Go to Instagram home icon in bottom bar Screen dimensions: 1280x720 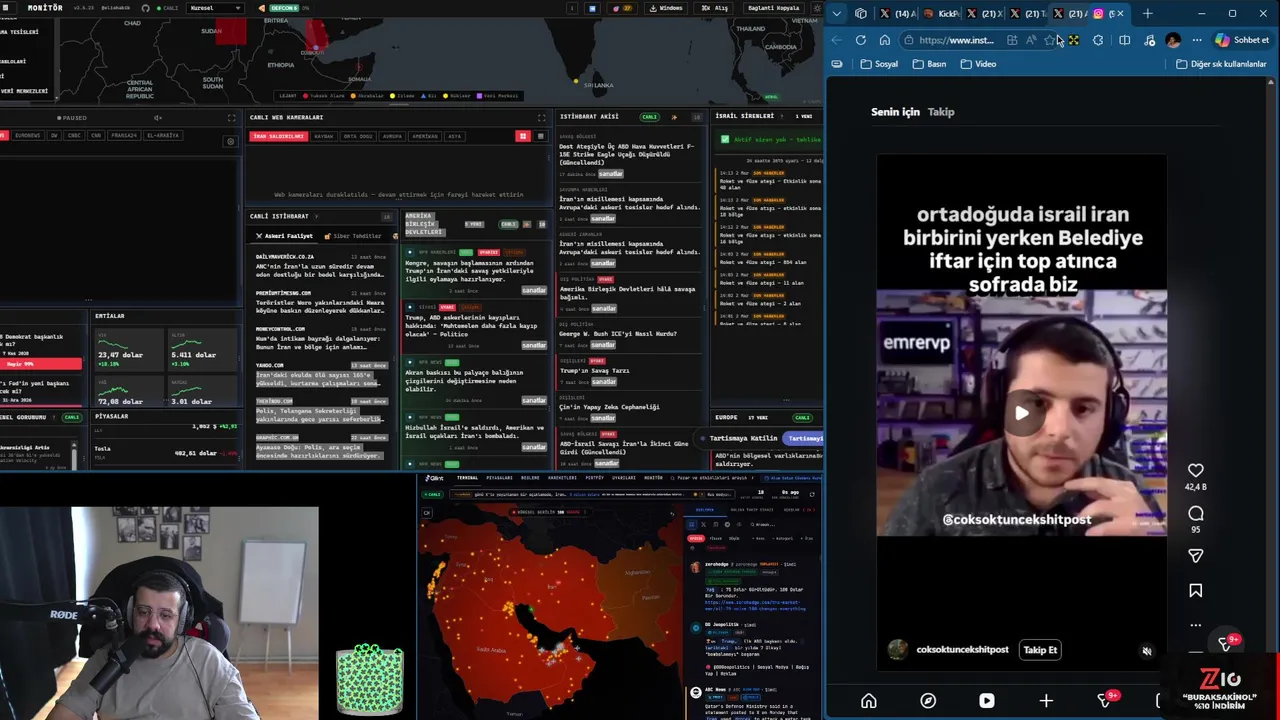[869, 701]
